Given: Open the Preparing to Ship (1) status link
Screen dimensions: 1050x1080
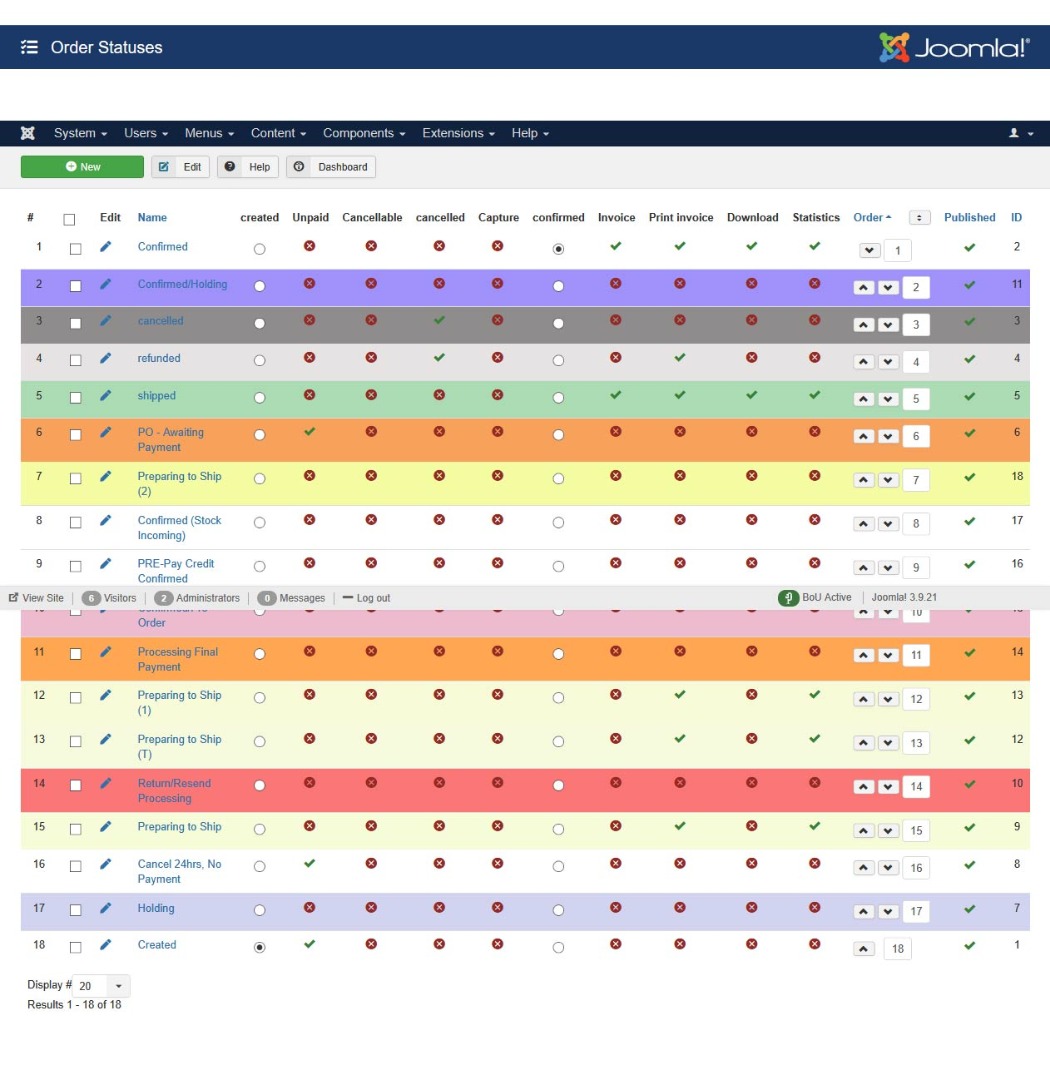Looking at the screenshot, I should tap(180, 703).
